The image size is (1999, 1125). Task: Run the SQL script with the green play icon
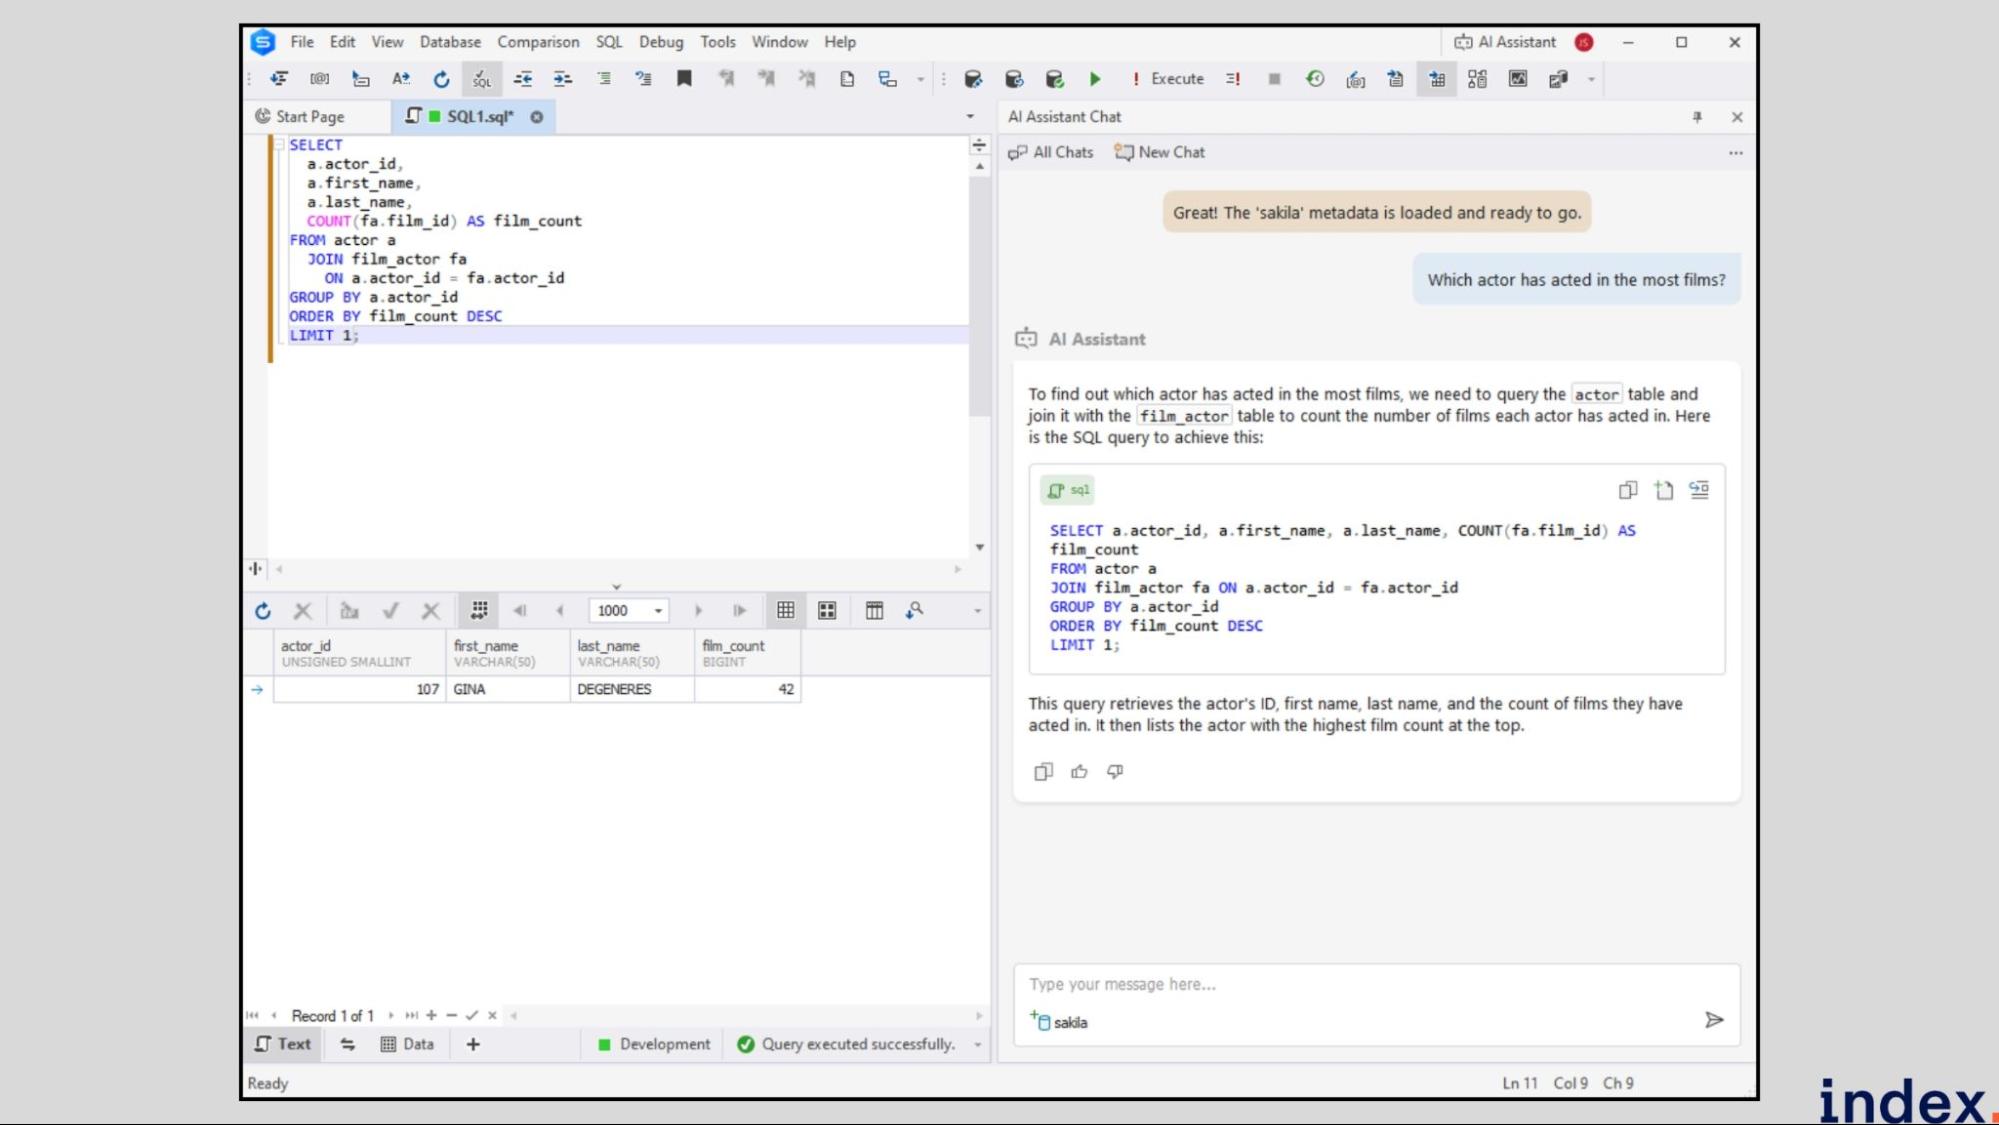[1095, 79]
